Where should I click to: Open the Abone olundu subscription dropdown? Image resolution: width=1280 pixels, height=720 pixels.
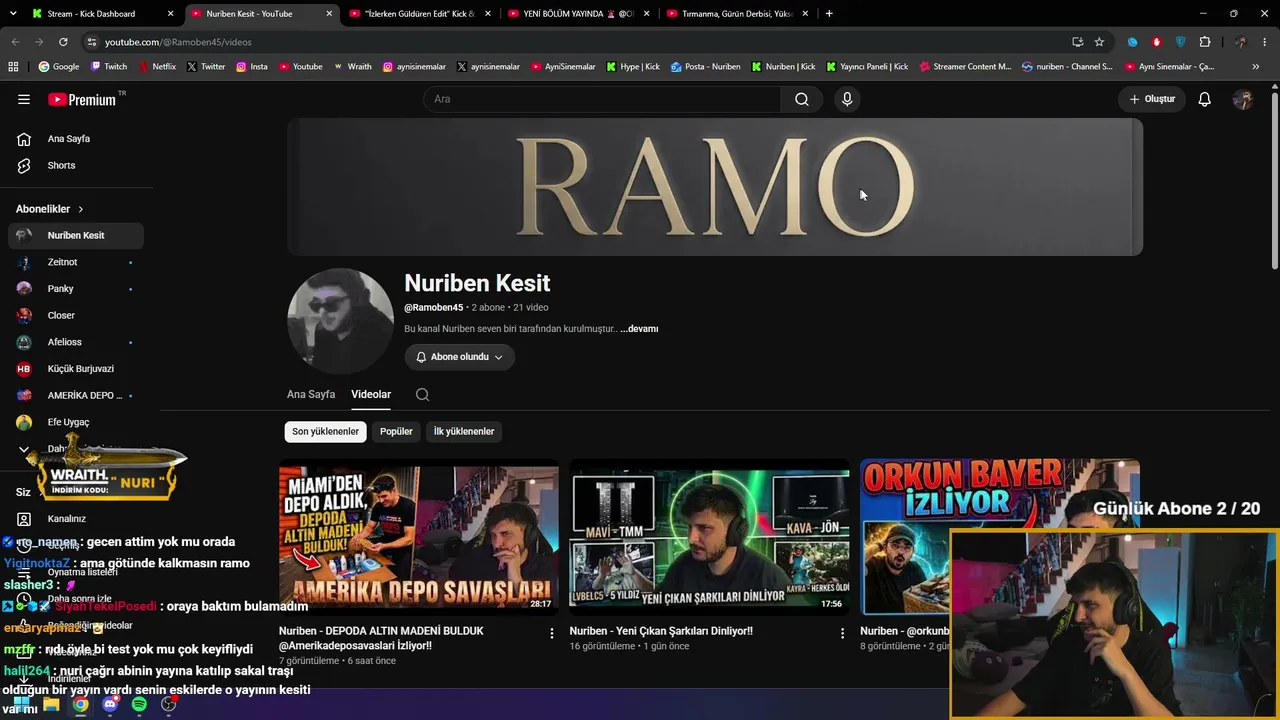(x=459, y=357)
